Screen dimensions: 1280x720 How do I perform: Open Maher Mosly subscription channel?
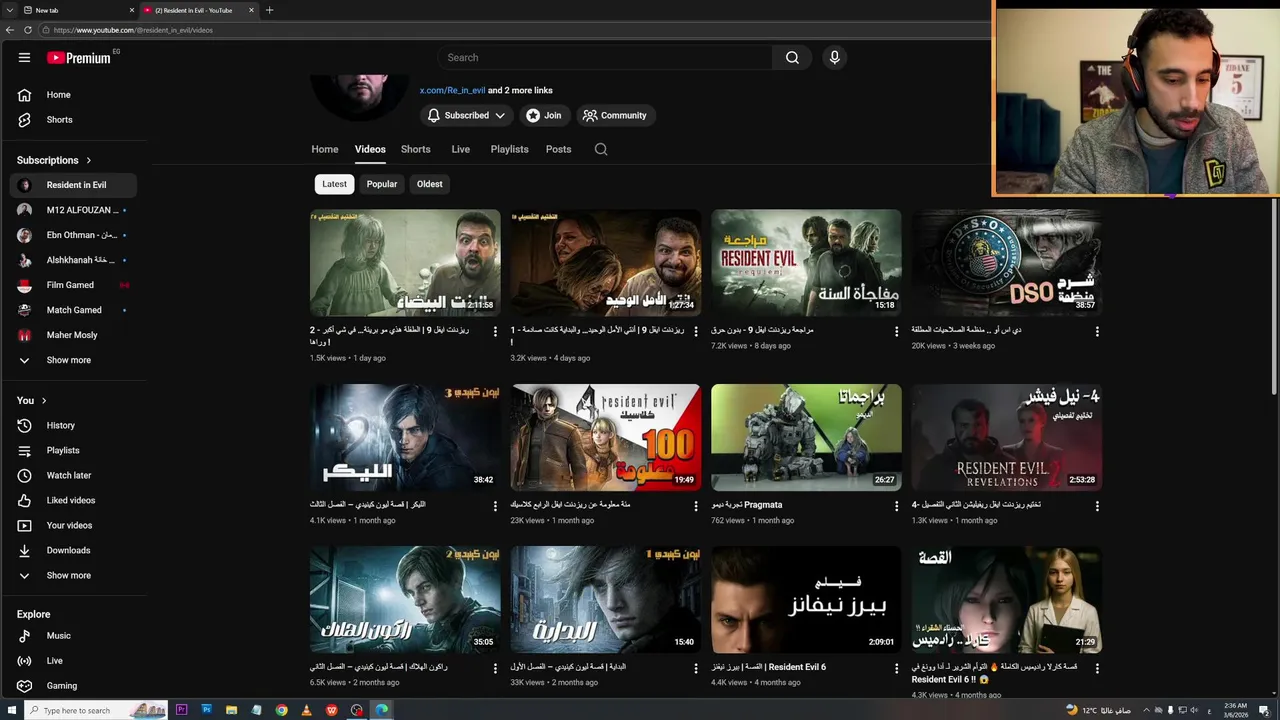click(74, 335)
